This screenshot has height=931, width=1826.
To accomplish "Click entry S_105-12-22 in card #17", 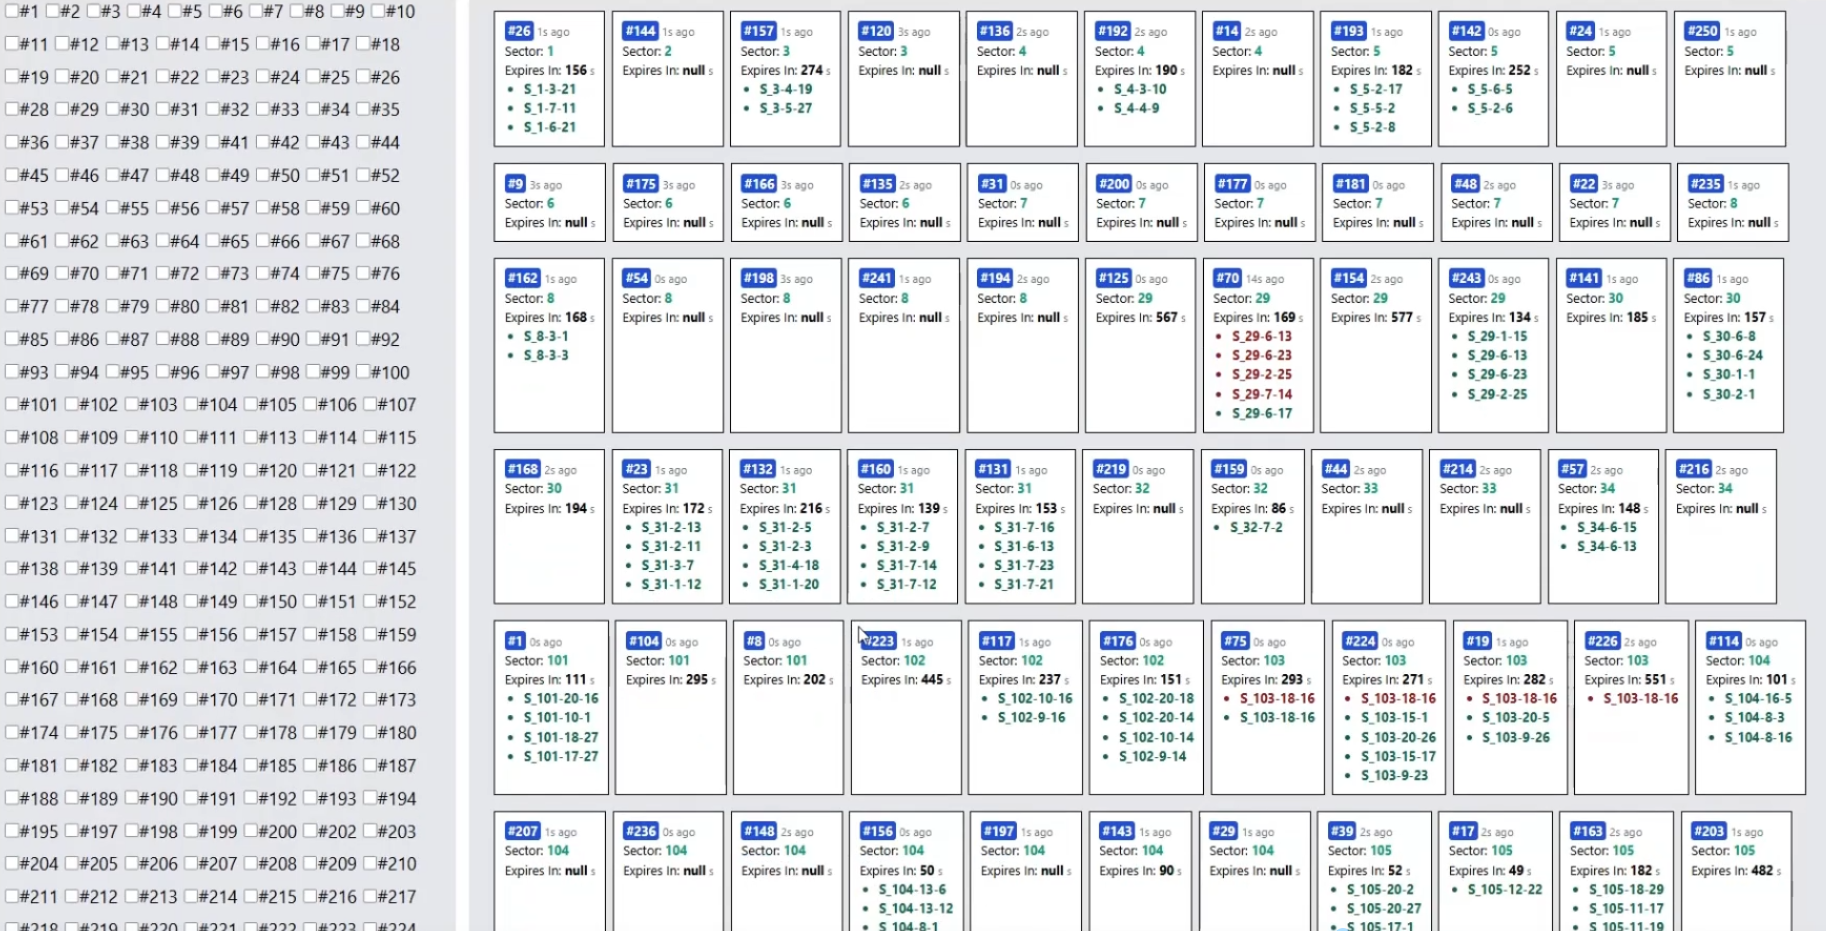I will pyautogui.click(x=1505, y=889).
